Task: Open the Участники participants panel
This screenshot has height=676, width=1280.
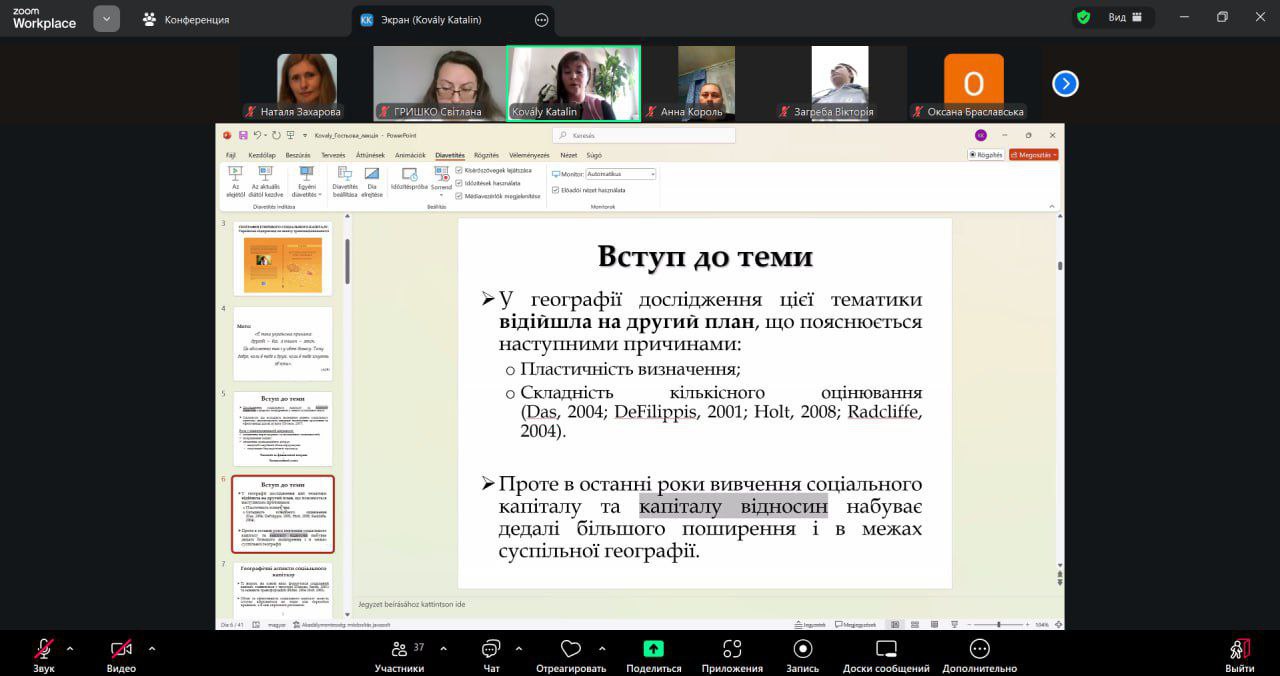Action: (400, 649)
